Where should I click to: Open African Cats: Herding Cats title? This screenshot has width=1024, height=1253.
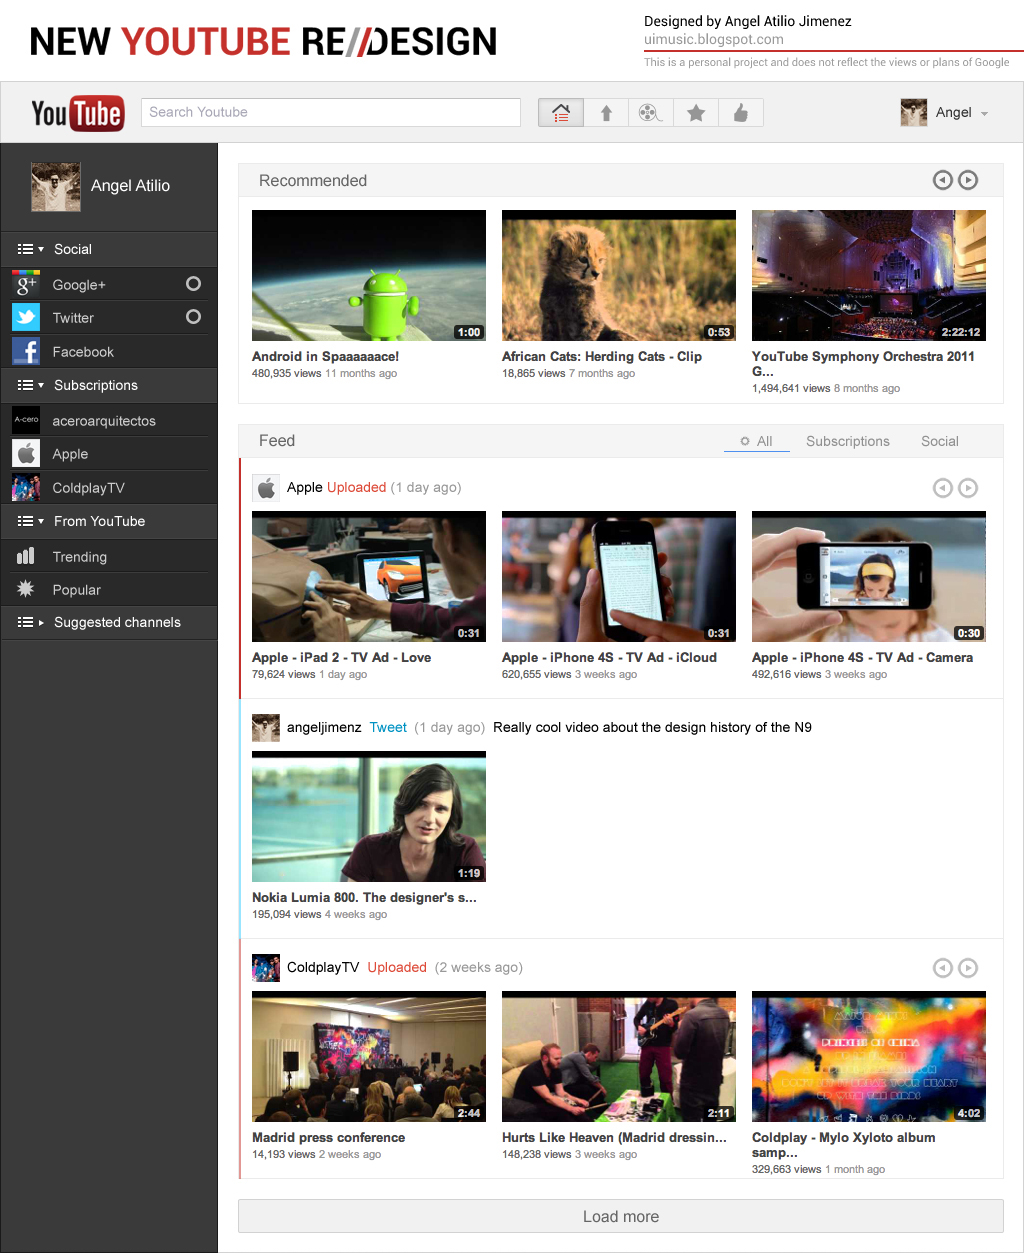click(x=602, y=356)
